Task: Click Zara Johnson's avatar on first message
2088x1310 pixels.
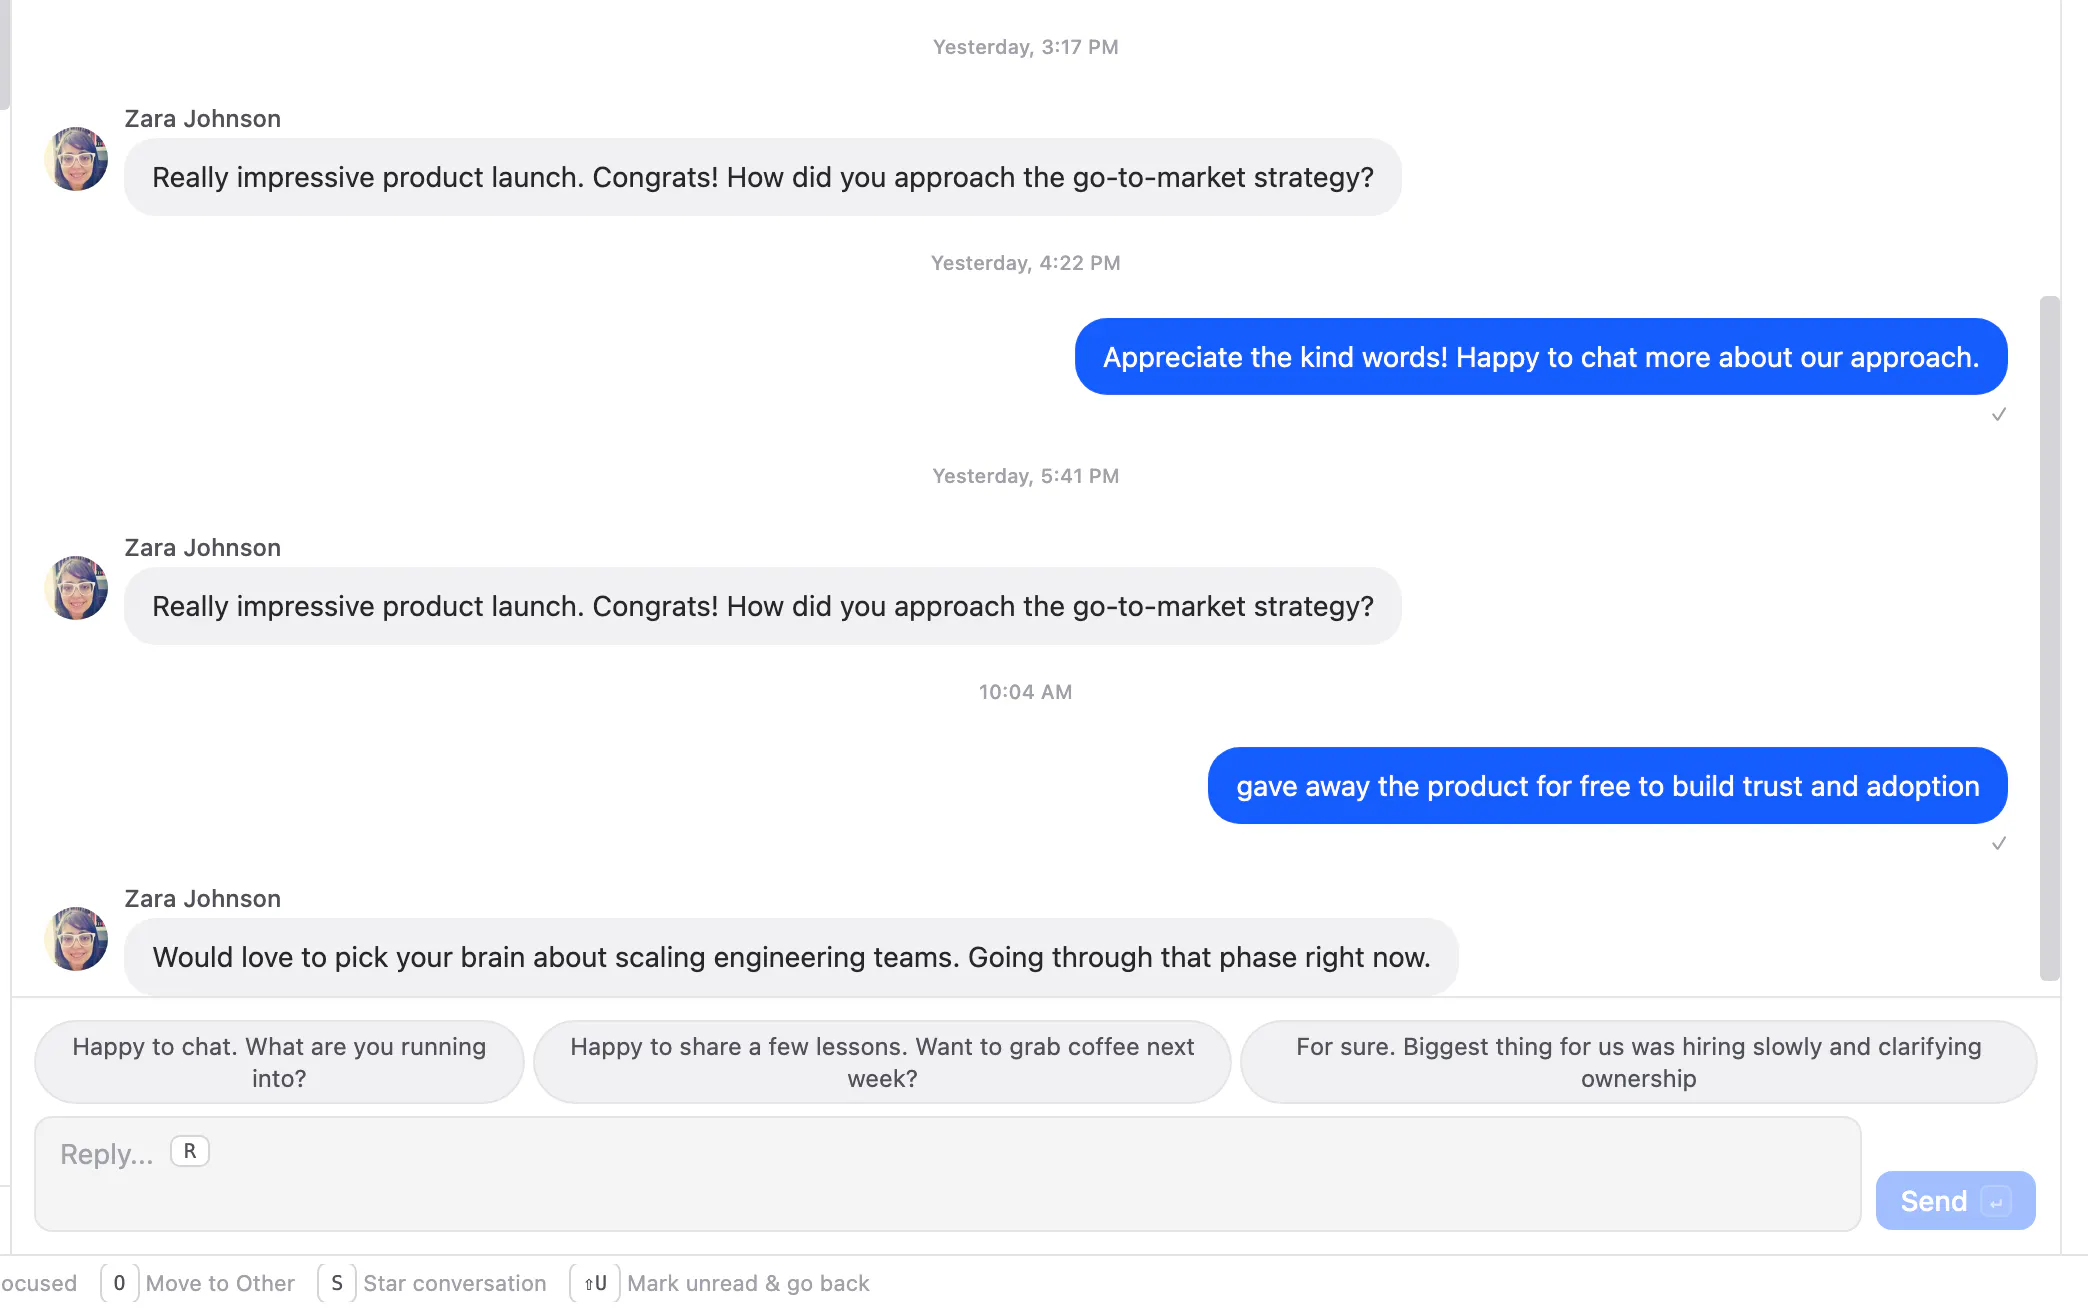Action: click(76, 159)
